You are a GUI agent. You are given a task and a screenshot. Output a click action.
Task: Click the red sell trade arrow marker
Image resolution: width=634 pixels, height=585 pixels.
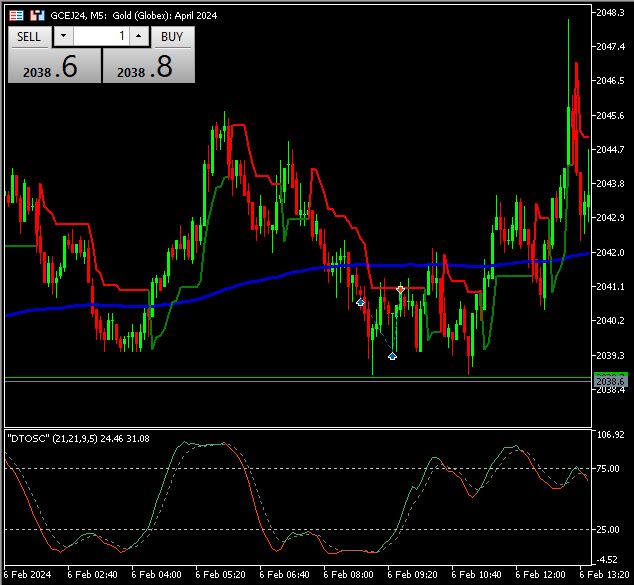tap(400, 289)
